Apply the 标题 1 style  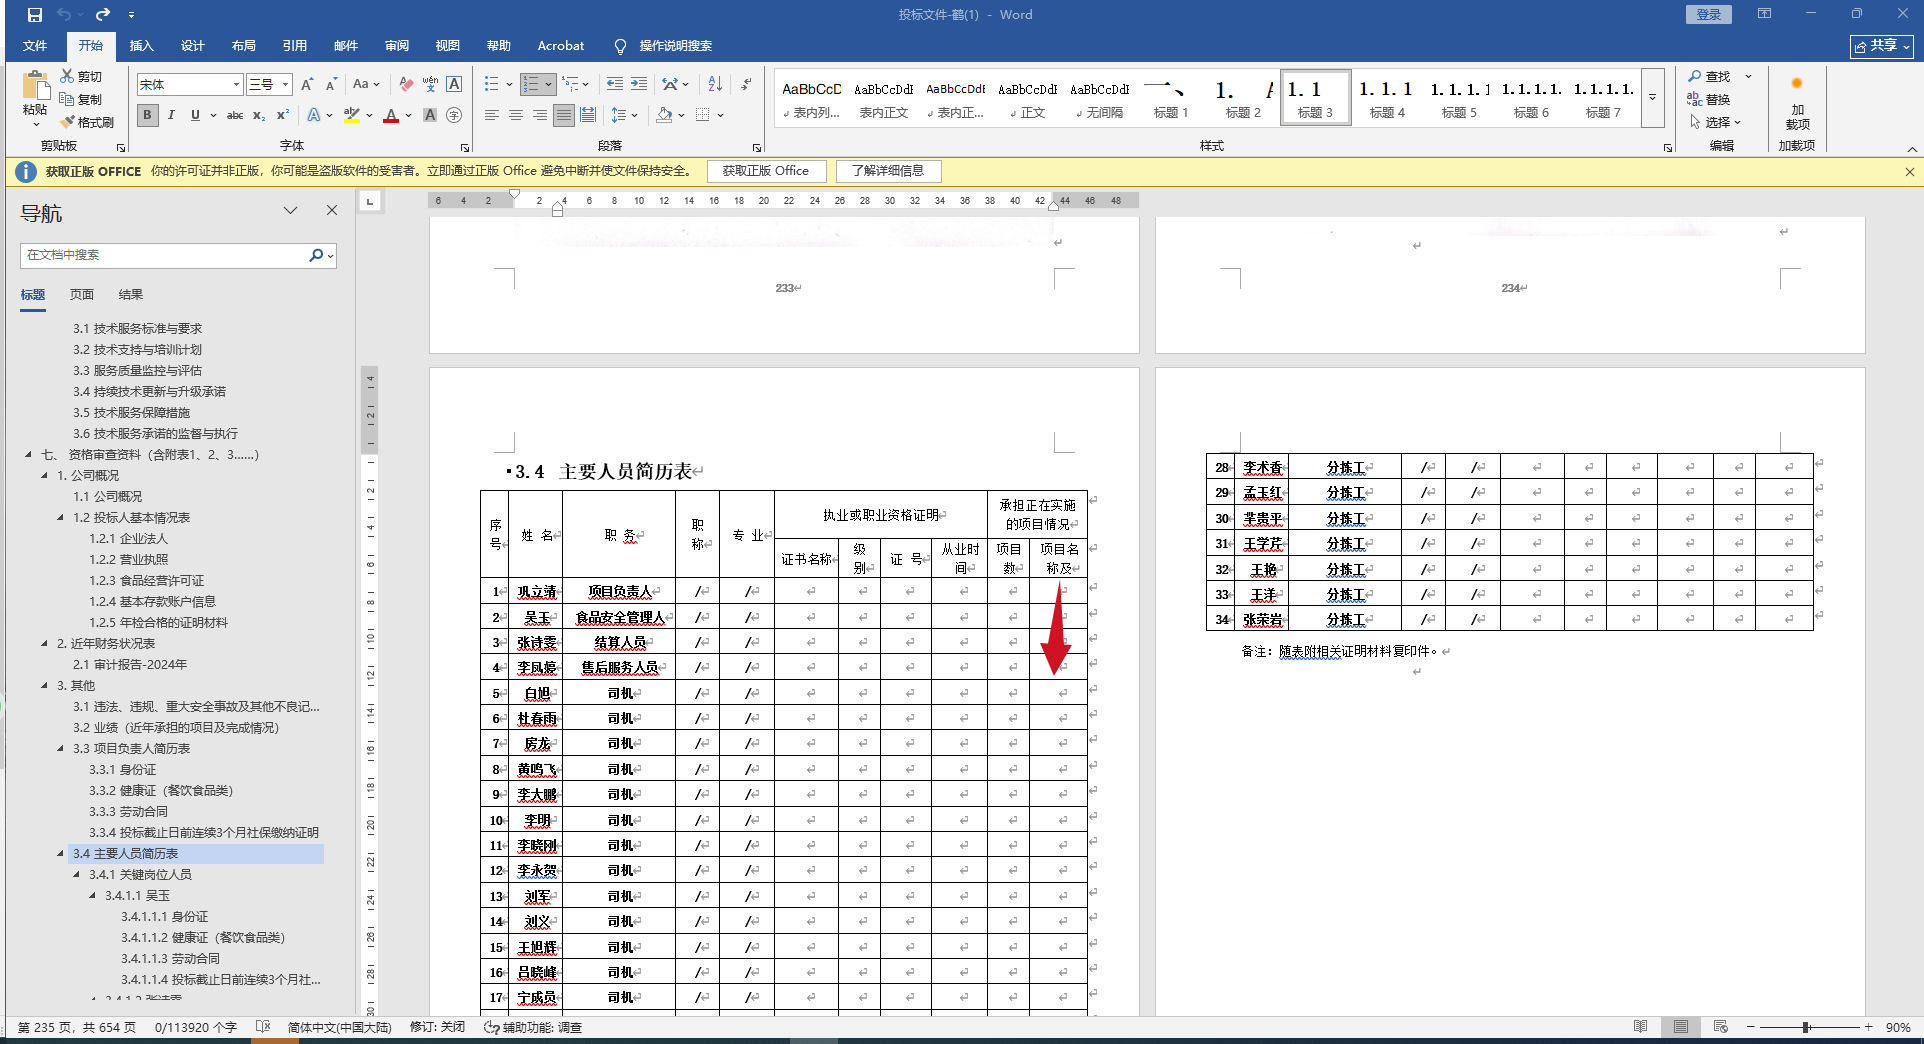click(1171, 98)
